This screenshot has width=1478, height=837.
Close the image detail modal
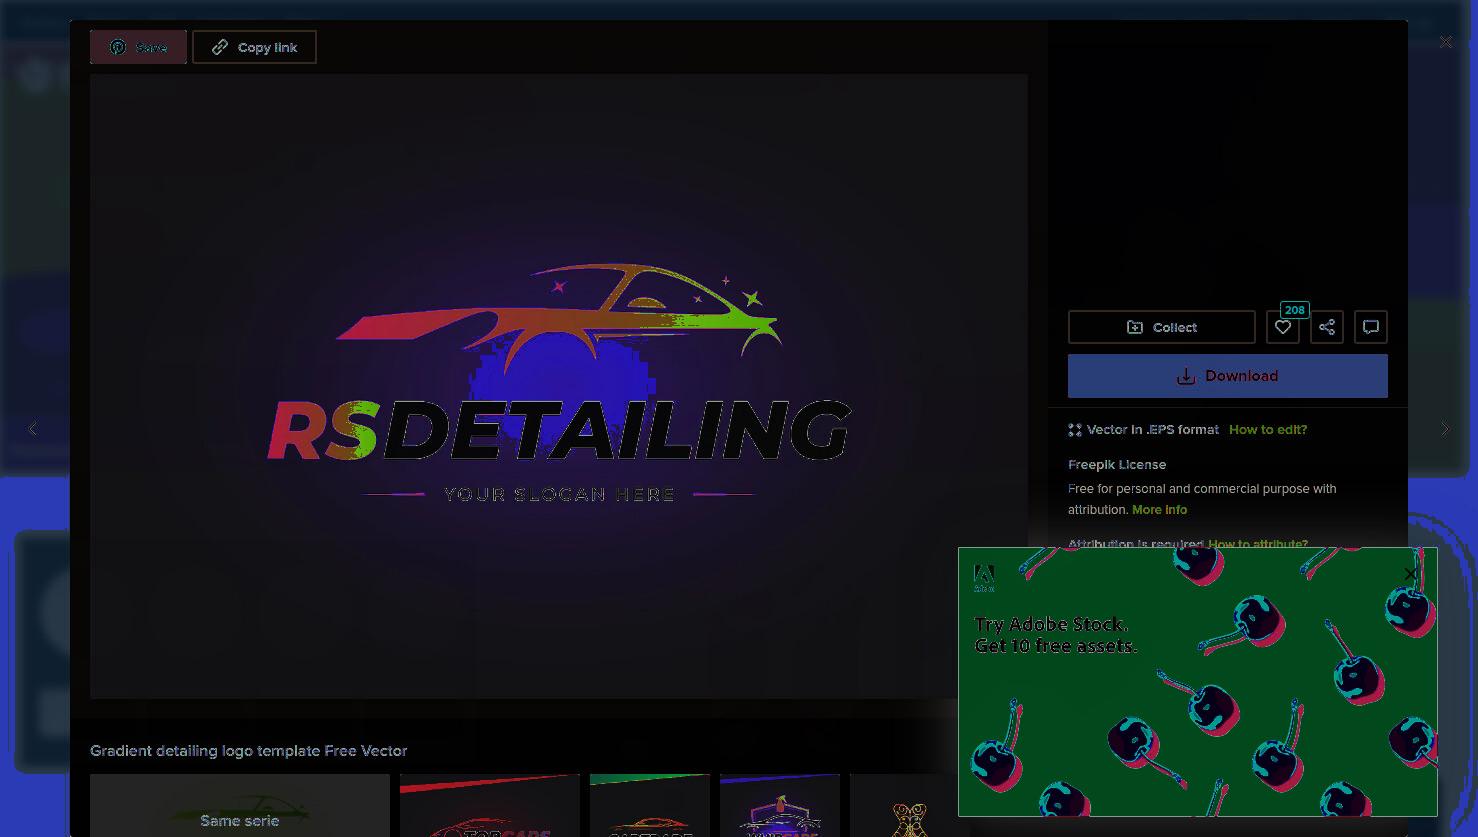1445,42
